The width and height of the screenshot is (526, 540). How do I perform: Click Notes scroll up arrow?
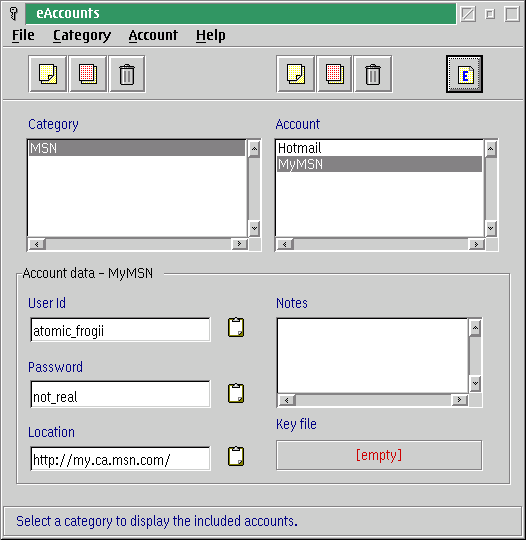(475, 328)
